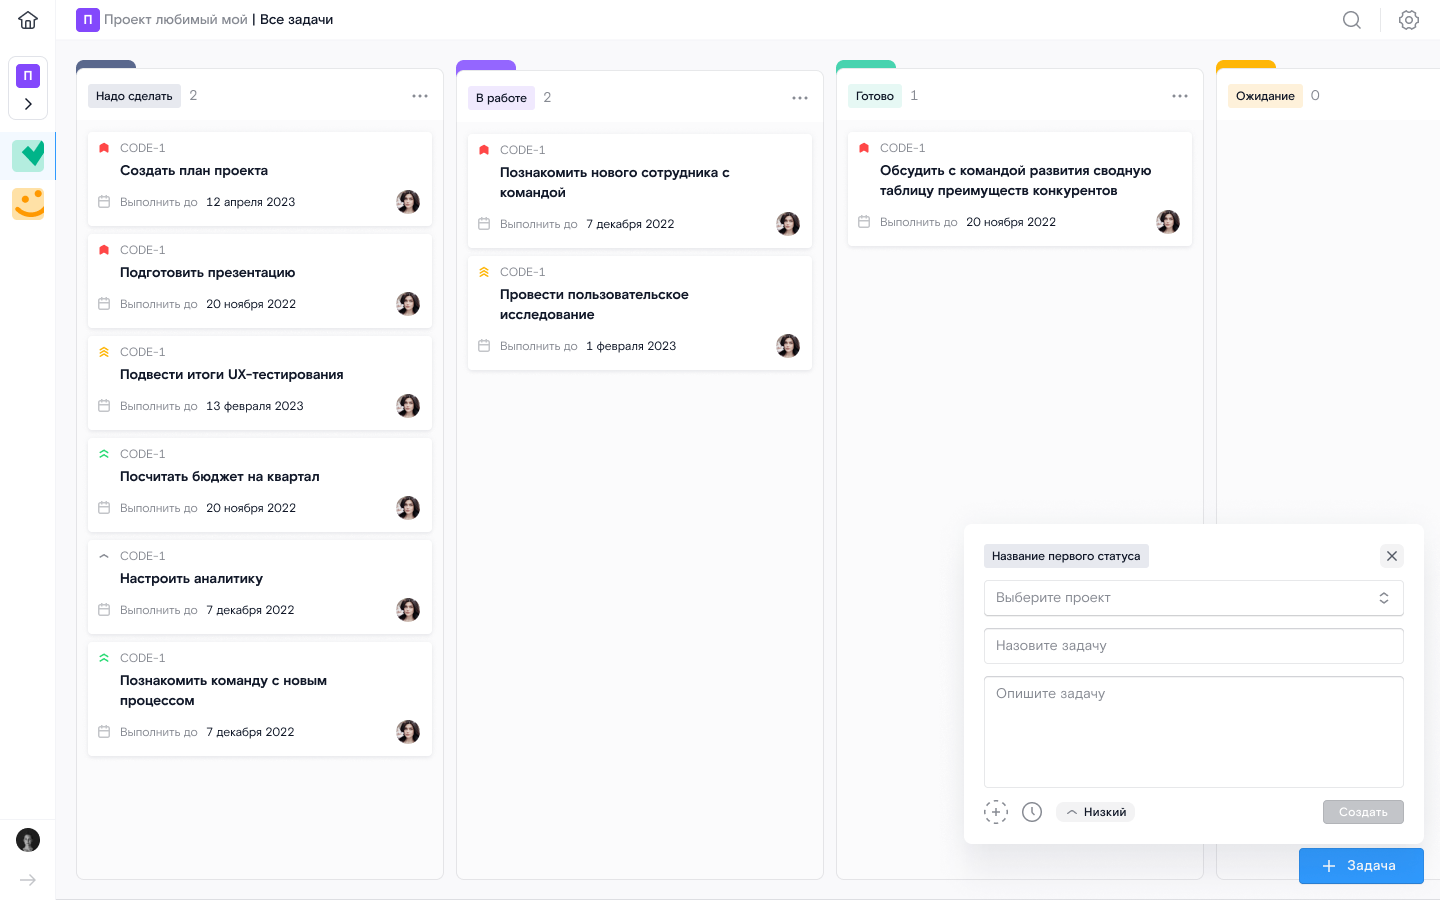The height and width of the screenshot is (900, 1440).
Task: Click the purple project П sidebar icon
Action: coord(28,75)
